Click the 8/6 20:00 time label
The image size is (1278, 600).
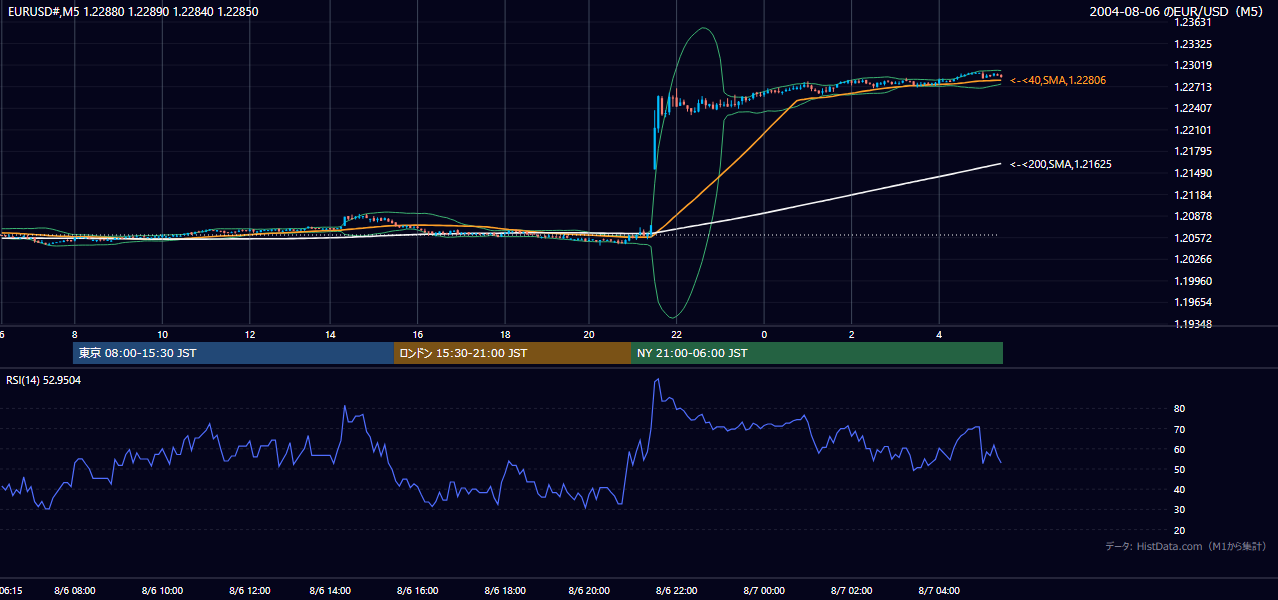(589, 591)
